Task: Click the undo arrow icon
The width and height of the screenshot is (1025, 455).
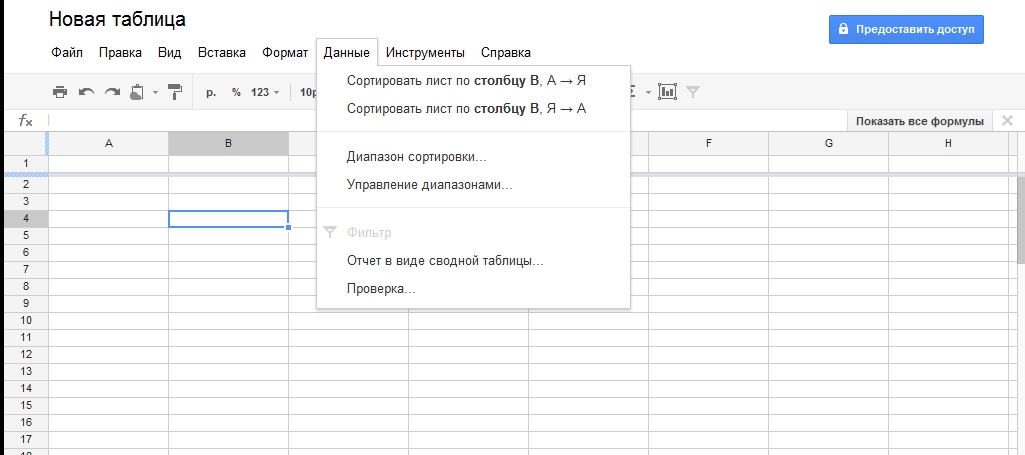Action: (86, 92)
